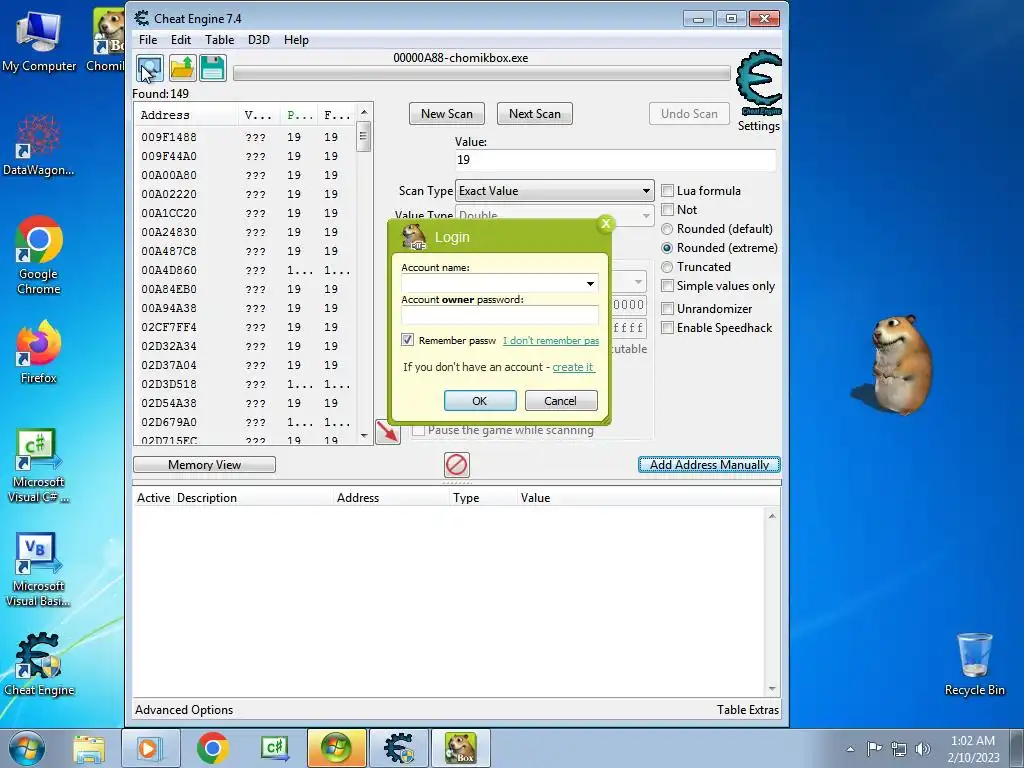This screenshot has width=1024, height=768.
Task: Open the Help menu
Action: pos(296,40)
